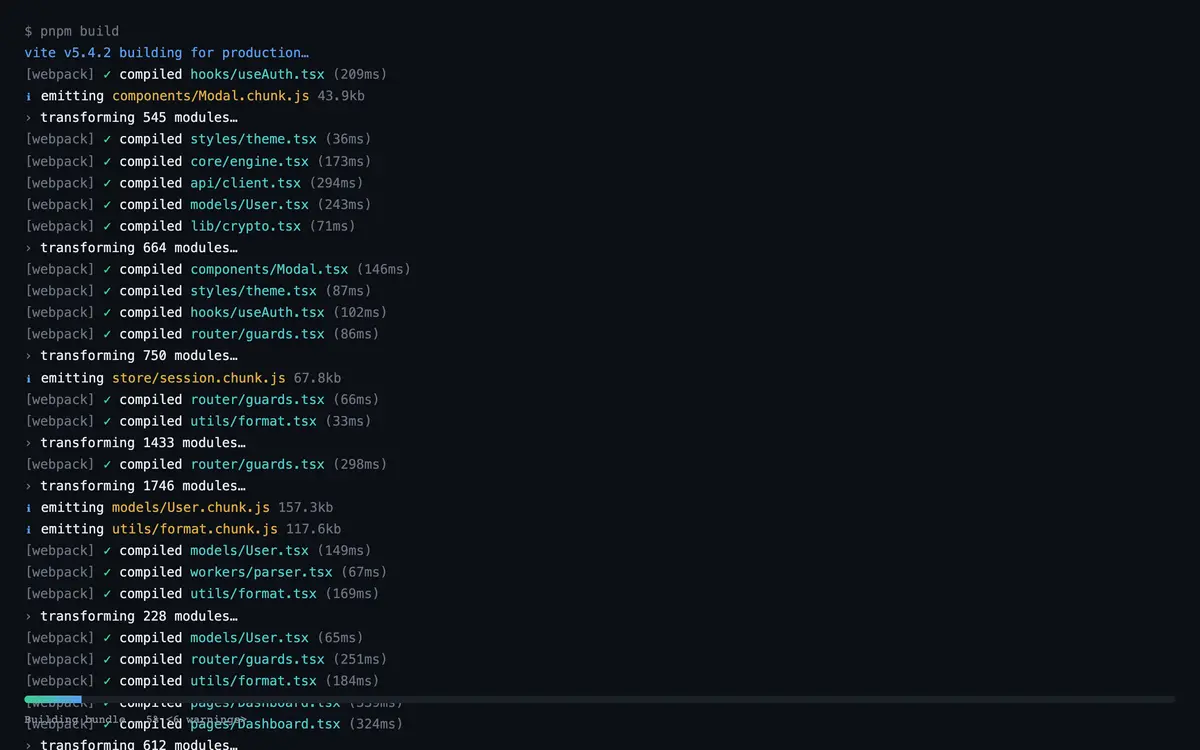
Task: Select the 'transforming 228 modules…' line
Action: click(131, 616)
